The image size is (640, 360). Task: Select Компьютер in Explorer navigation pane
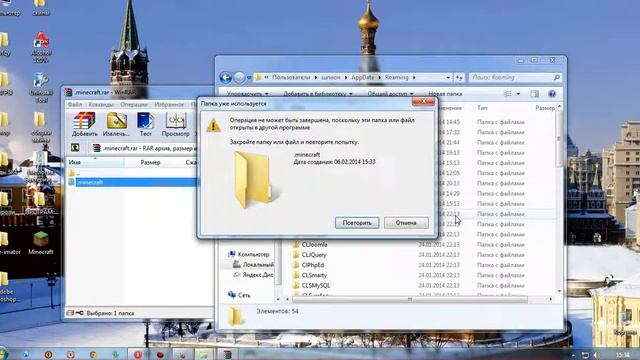pos(249,254)
